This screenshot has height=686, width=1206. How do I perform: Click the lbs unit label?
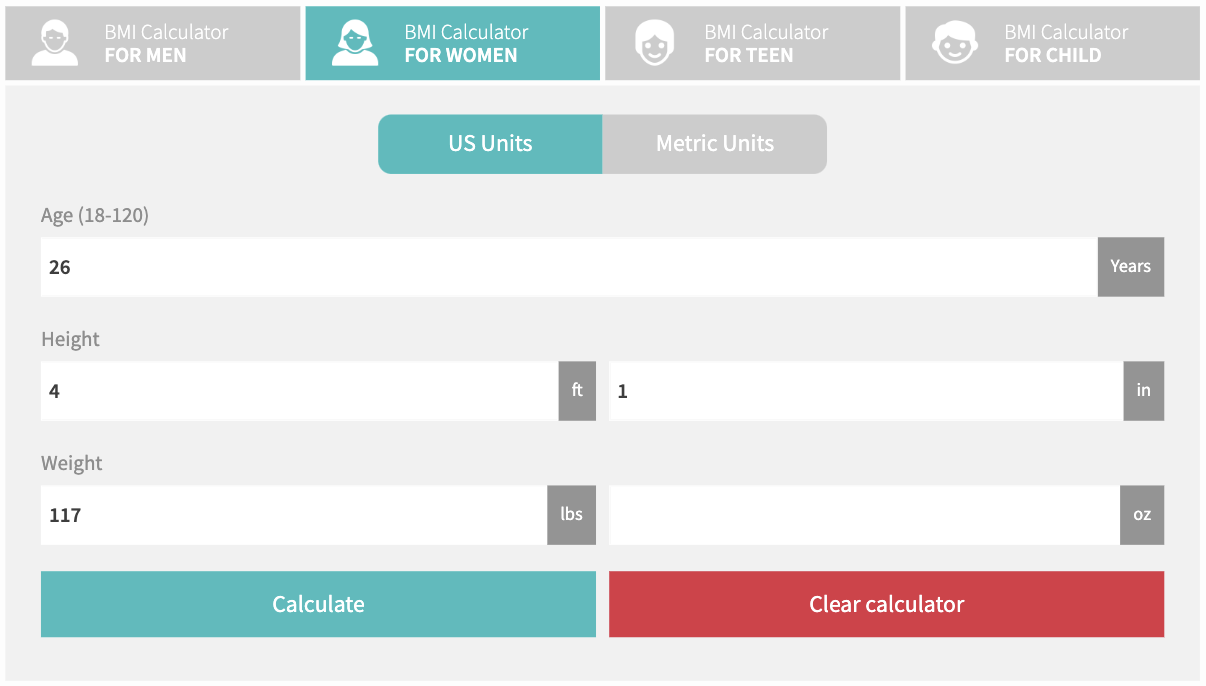click(x=572, y=515)
